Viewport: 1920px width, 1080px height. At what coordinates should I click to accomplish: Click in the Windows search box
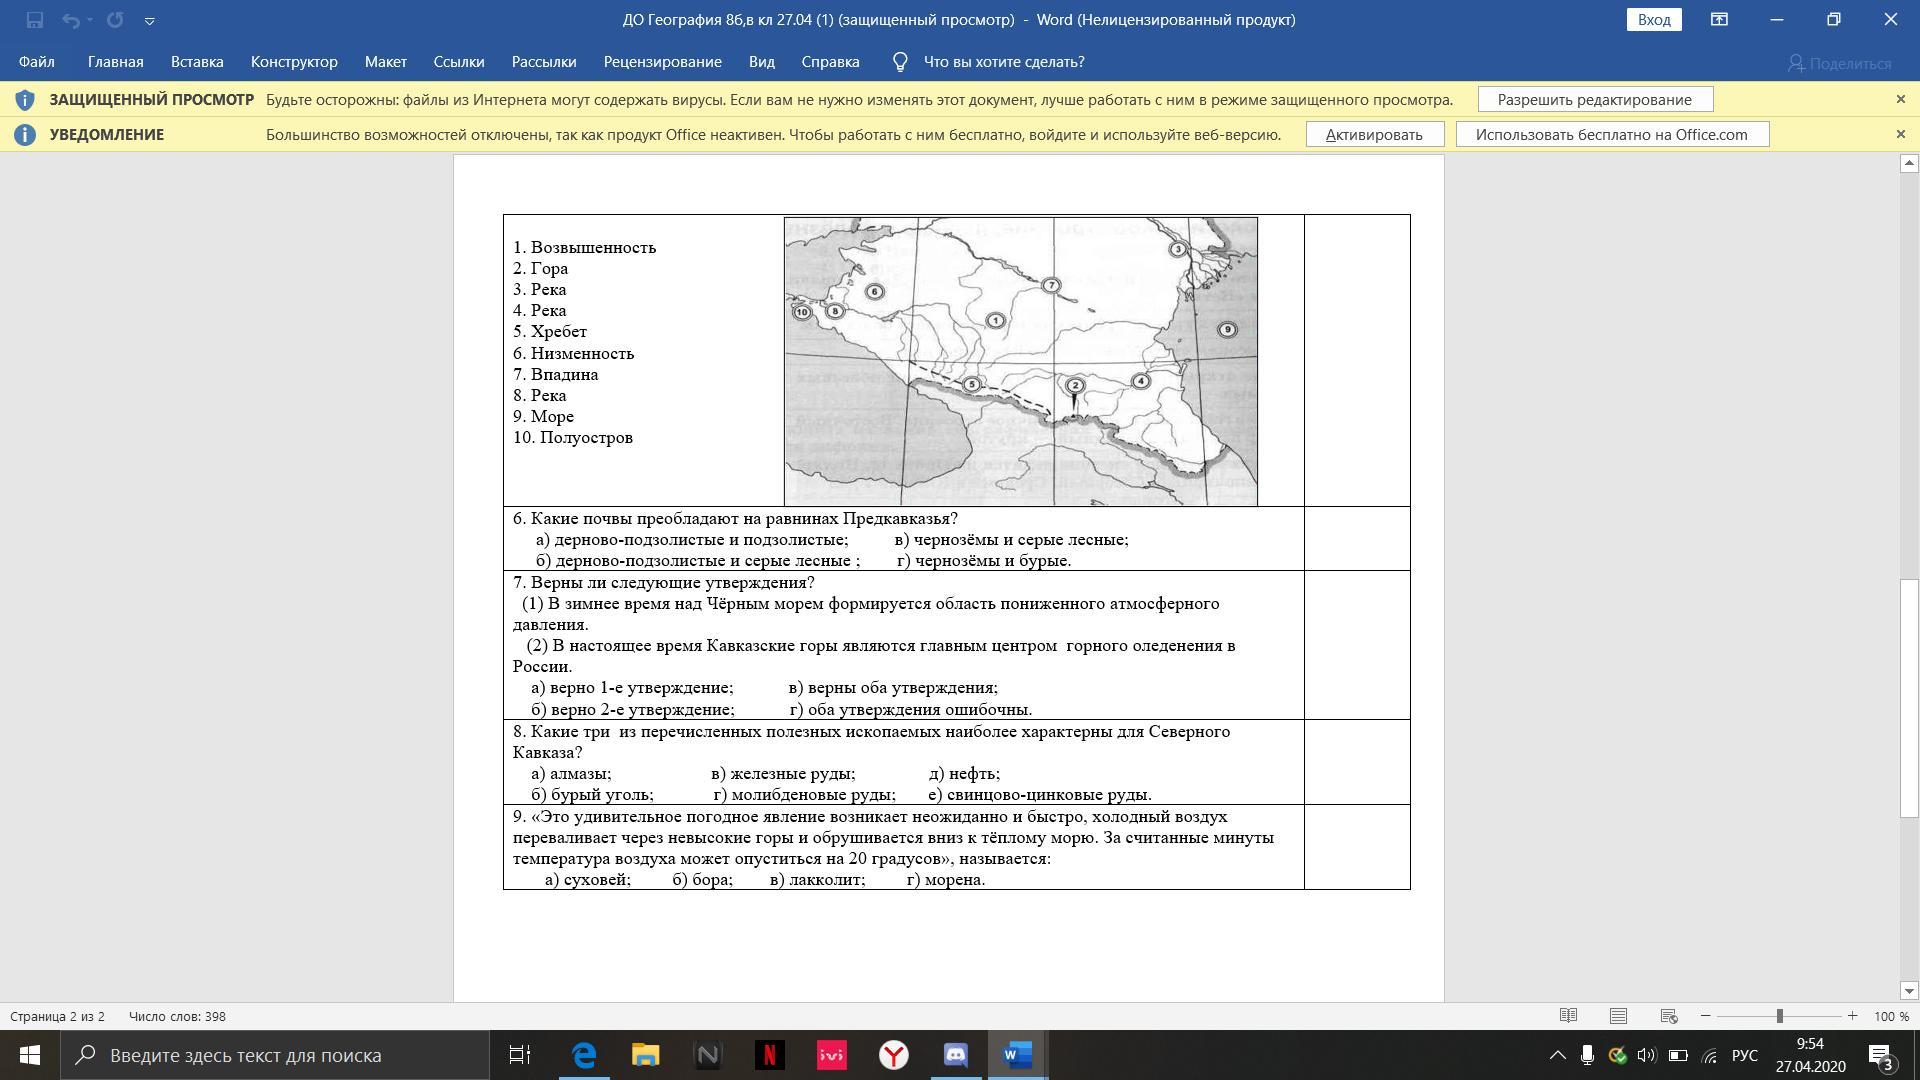point(280,1055)
